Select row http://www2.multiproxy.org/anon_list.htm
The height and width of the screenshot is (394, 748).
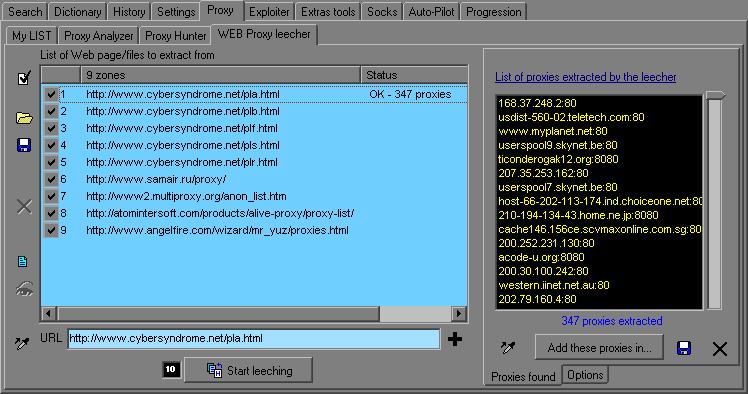(x=254, y=196)
